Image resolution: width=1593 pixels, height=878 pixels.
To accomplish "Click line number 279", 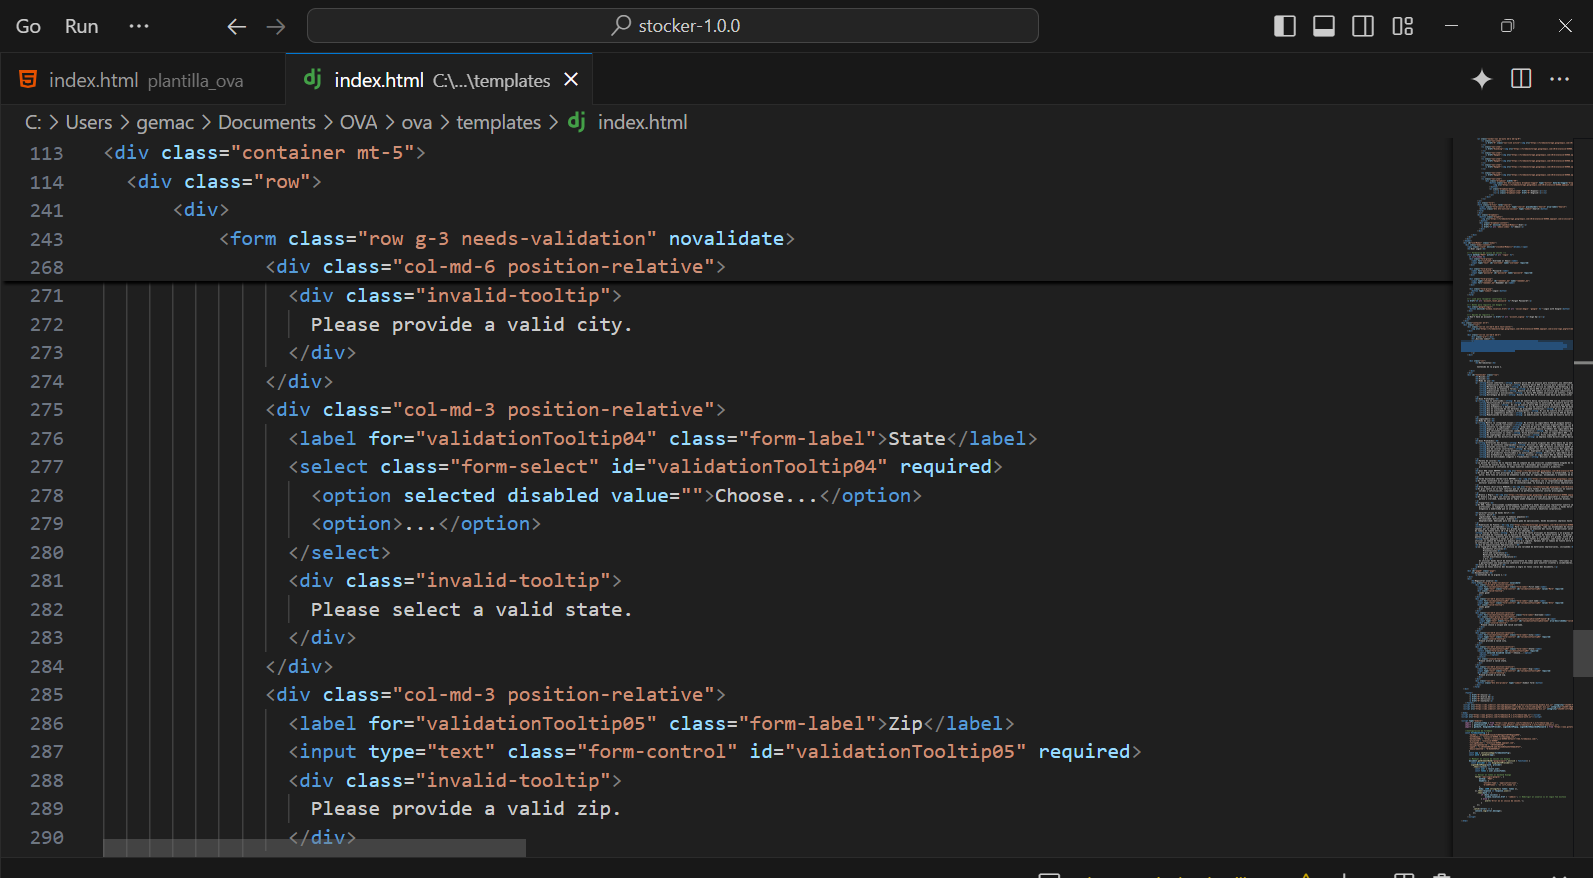I will click(46, 524).
